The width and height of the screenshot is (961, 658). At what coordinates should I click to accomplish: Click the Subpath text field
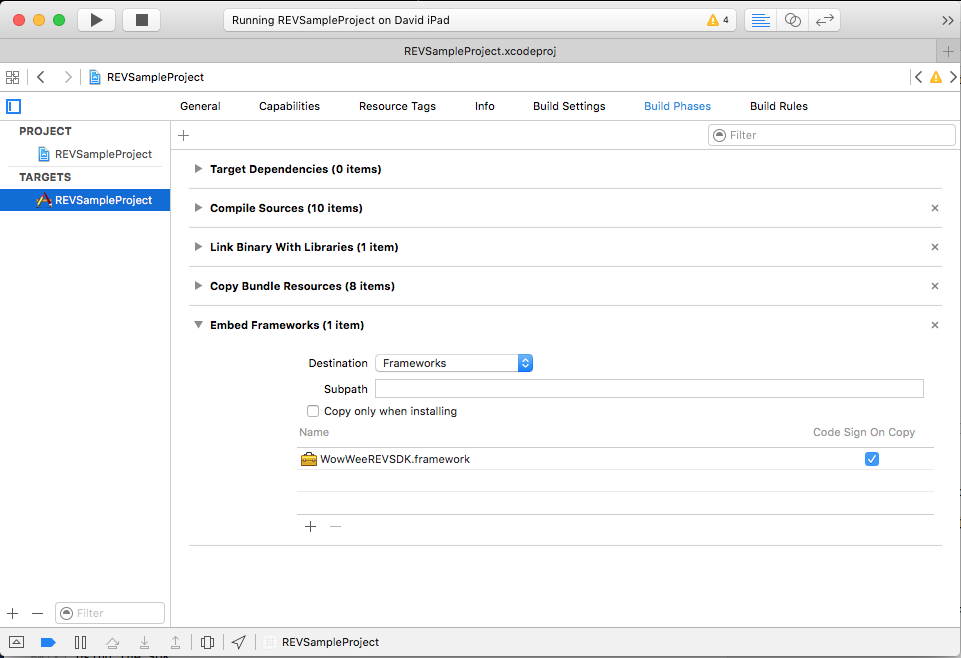pyautogui.click(x=649, y=388)
